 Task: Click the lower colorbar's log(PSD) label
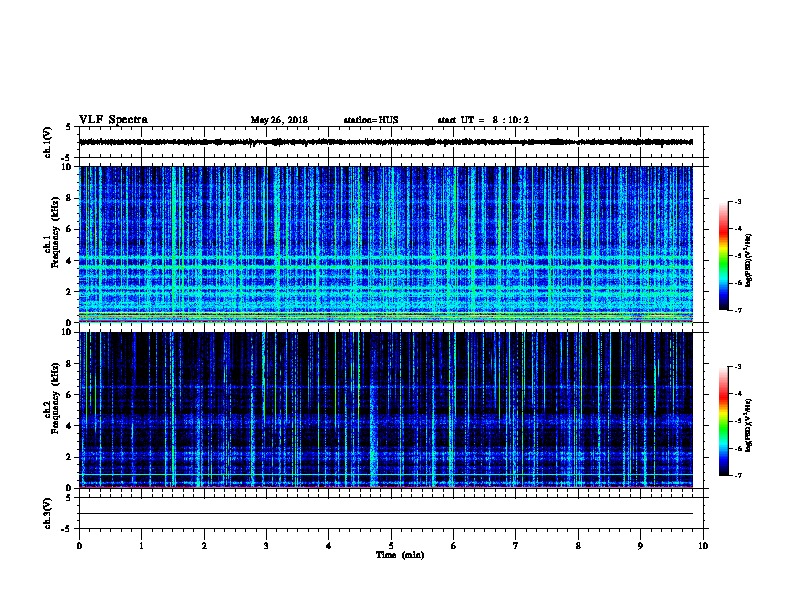(x=748, y=425)
